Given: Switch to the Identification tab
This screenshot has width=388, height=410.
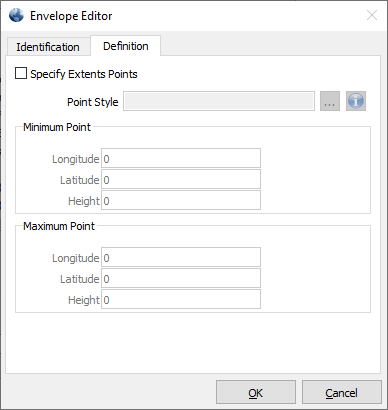Looking at the screenshot, I should pos(48,47).
